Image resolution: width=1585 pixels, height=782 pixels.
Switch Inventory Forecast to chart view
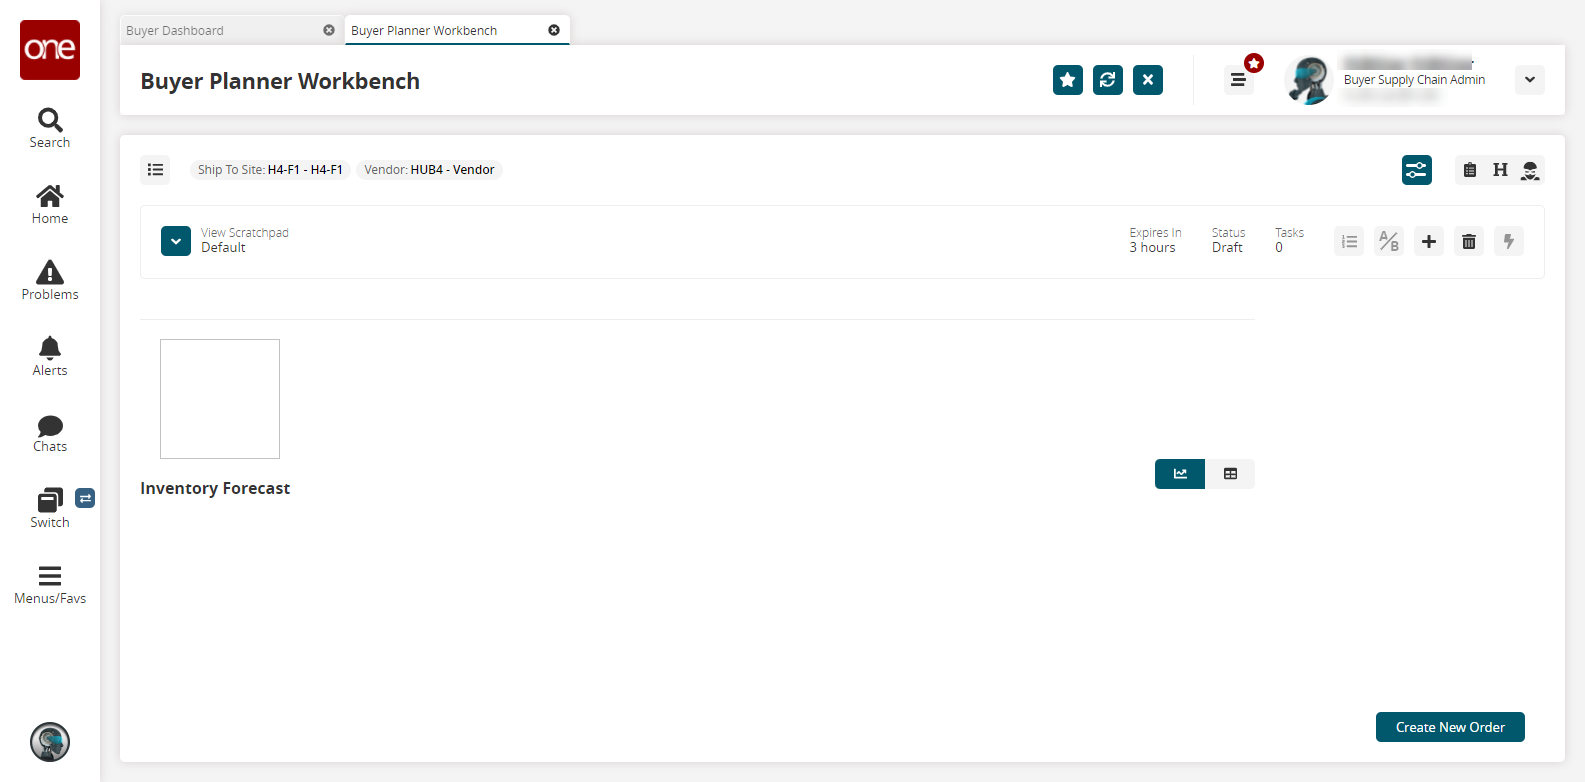pyautogui.click(x=1180, y=474)
